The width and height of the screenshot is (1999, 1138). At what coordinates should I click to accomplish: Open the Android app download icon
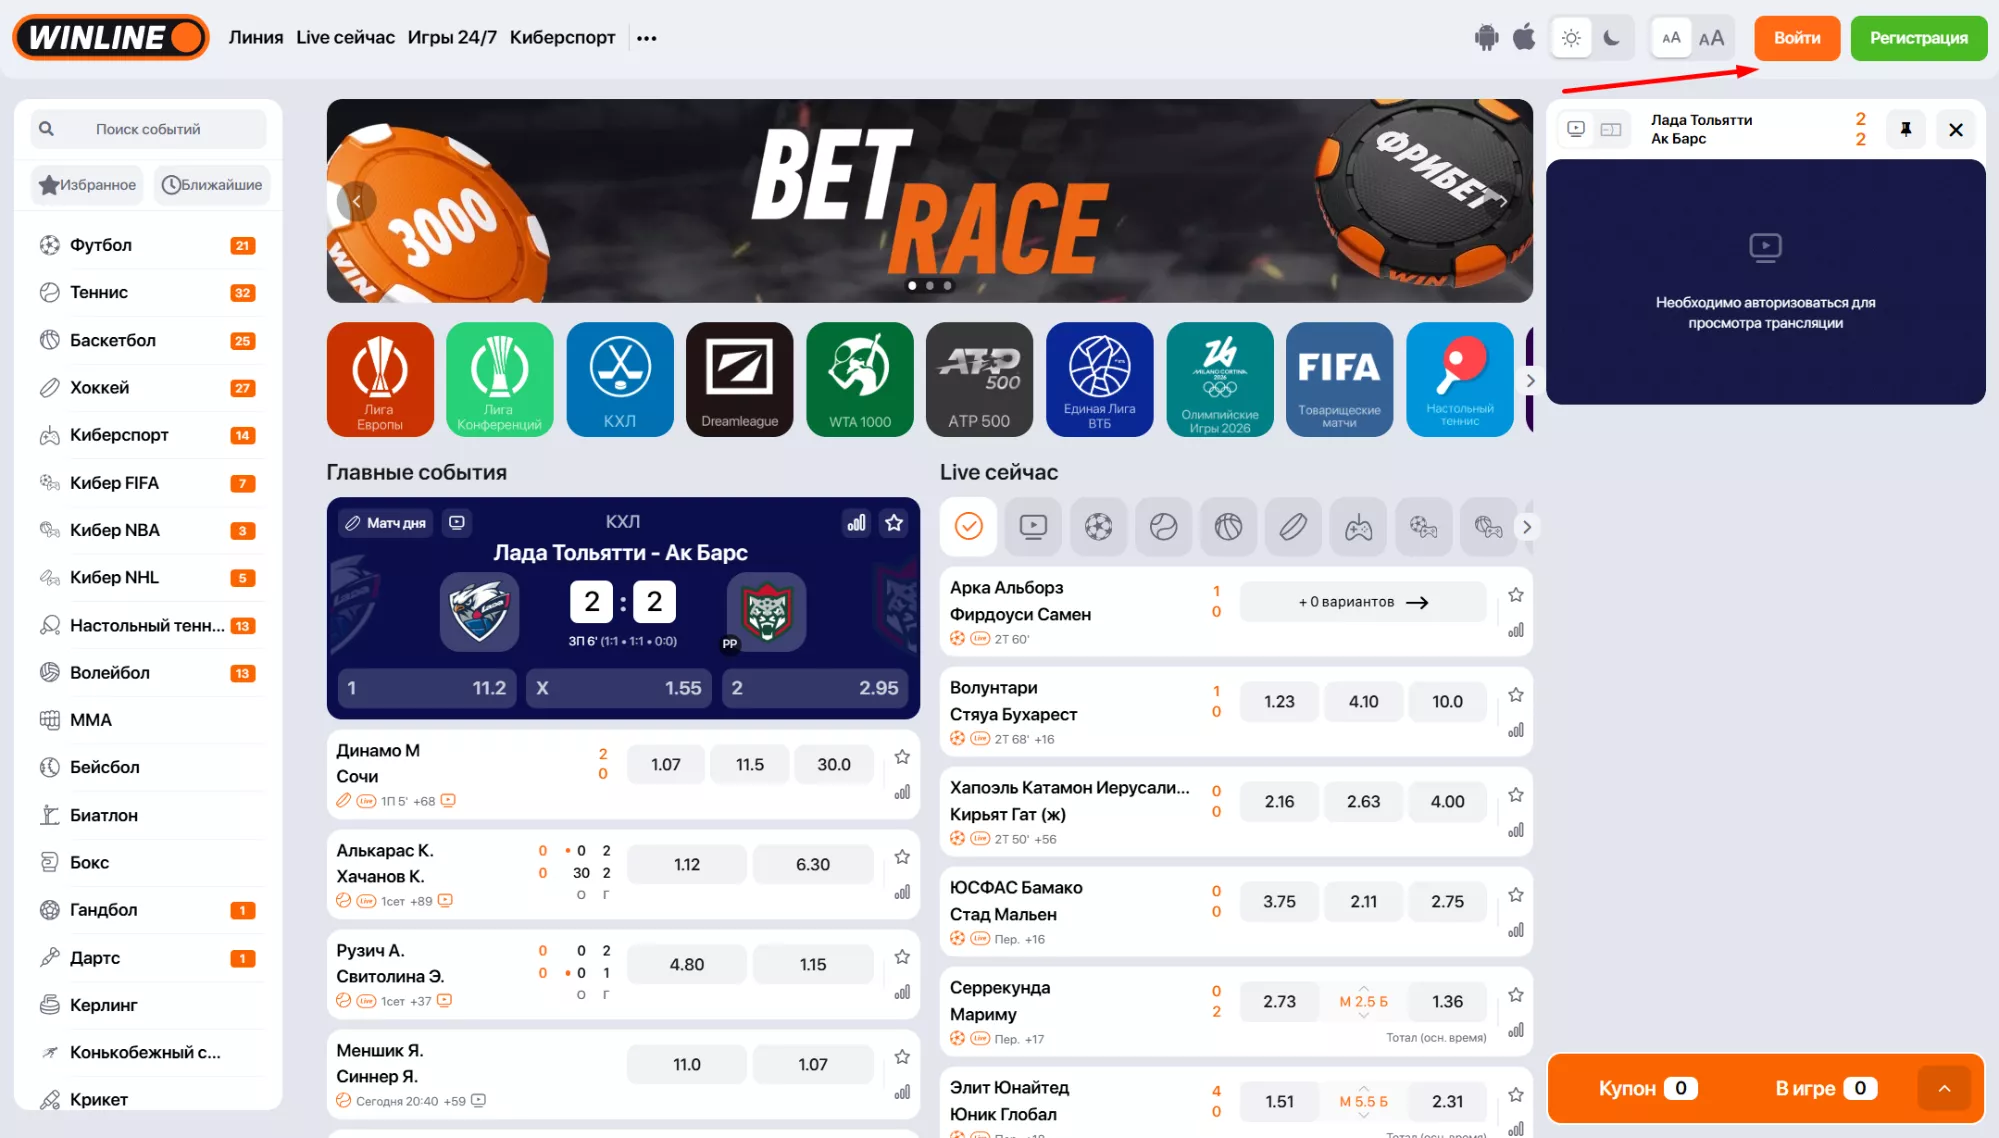tap(1486, 38)
